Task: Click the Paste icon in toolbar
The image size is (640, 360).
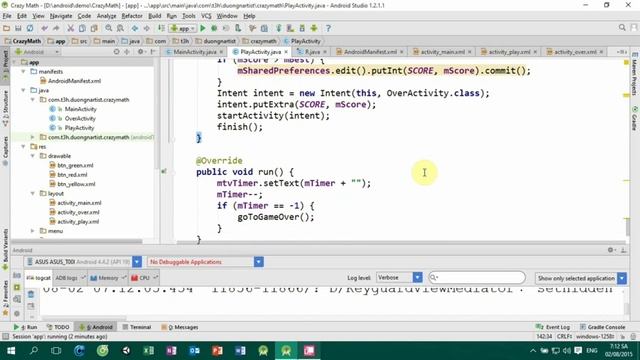Action: [94, 28]
